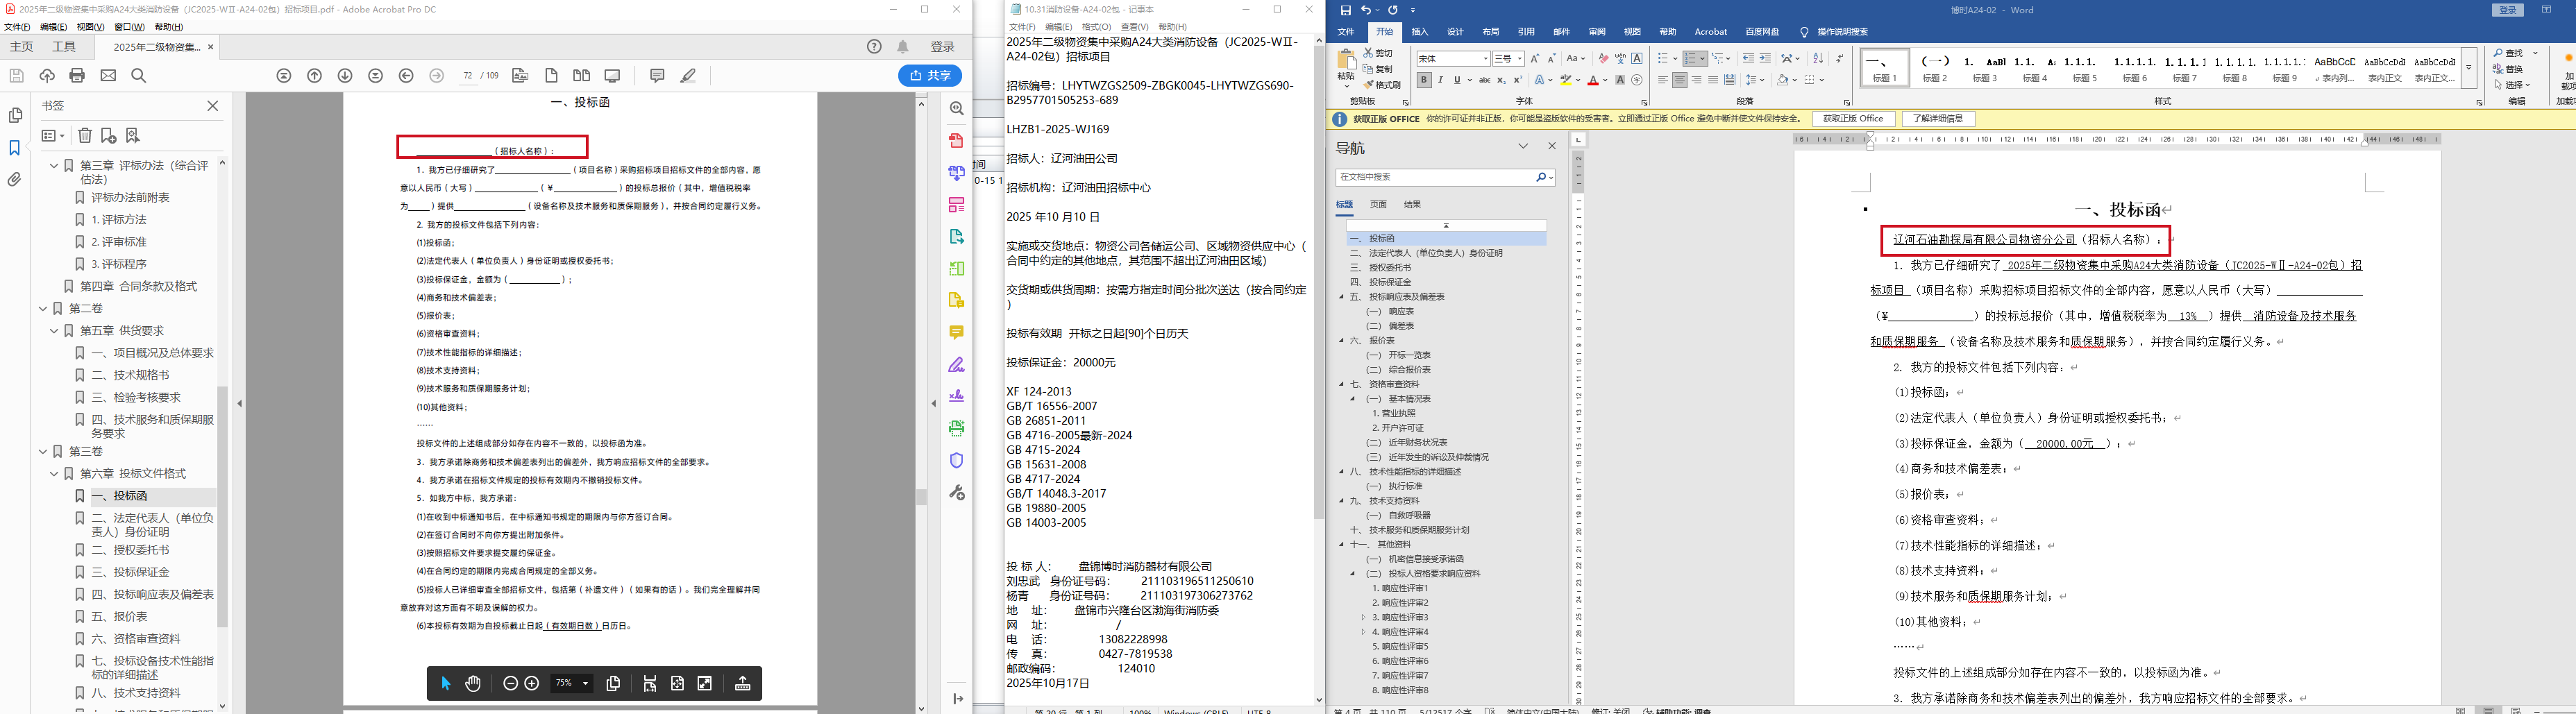Open Word 审阅 ribbon tab
The width and height of the screenshot is (2576, 714).
pyautogui.click(x=1597, y=32)
